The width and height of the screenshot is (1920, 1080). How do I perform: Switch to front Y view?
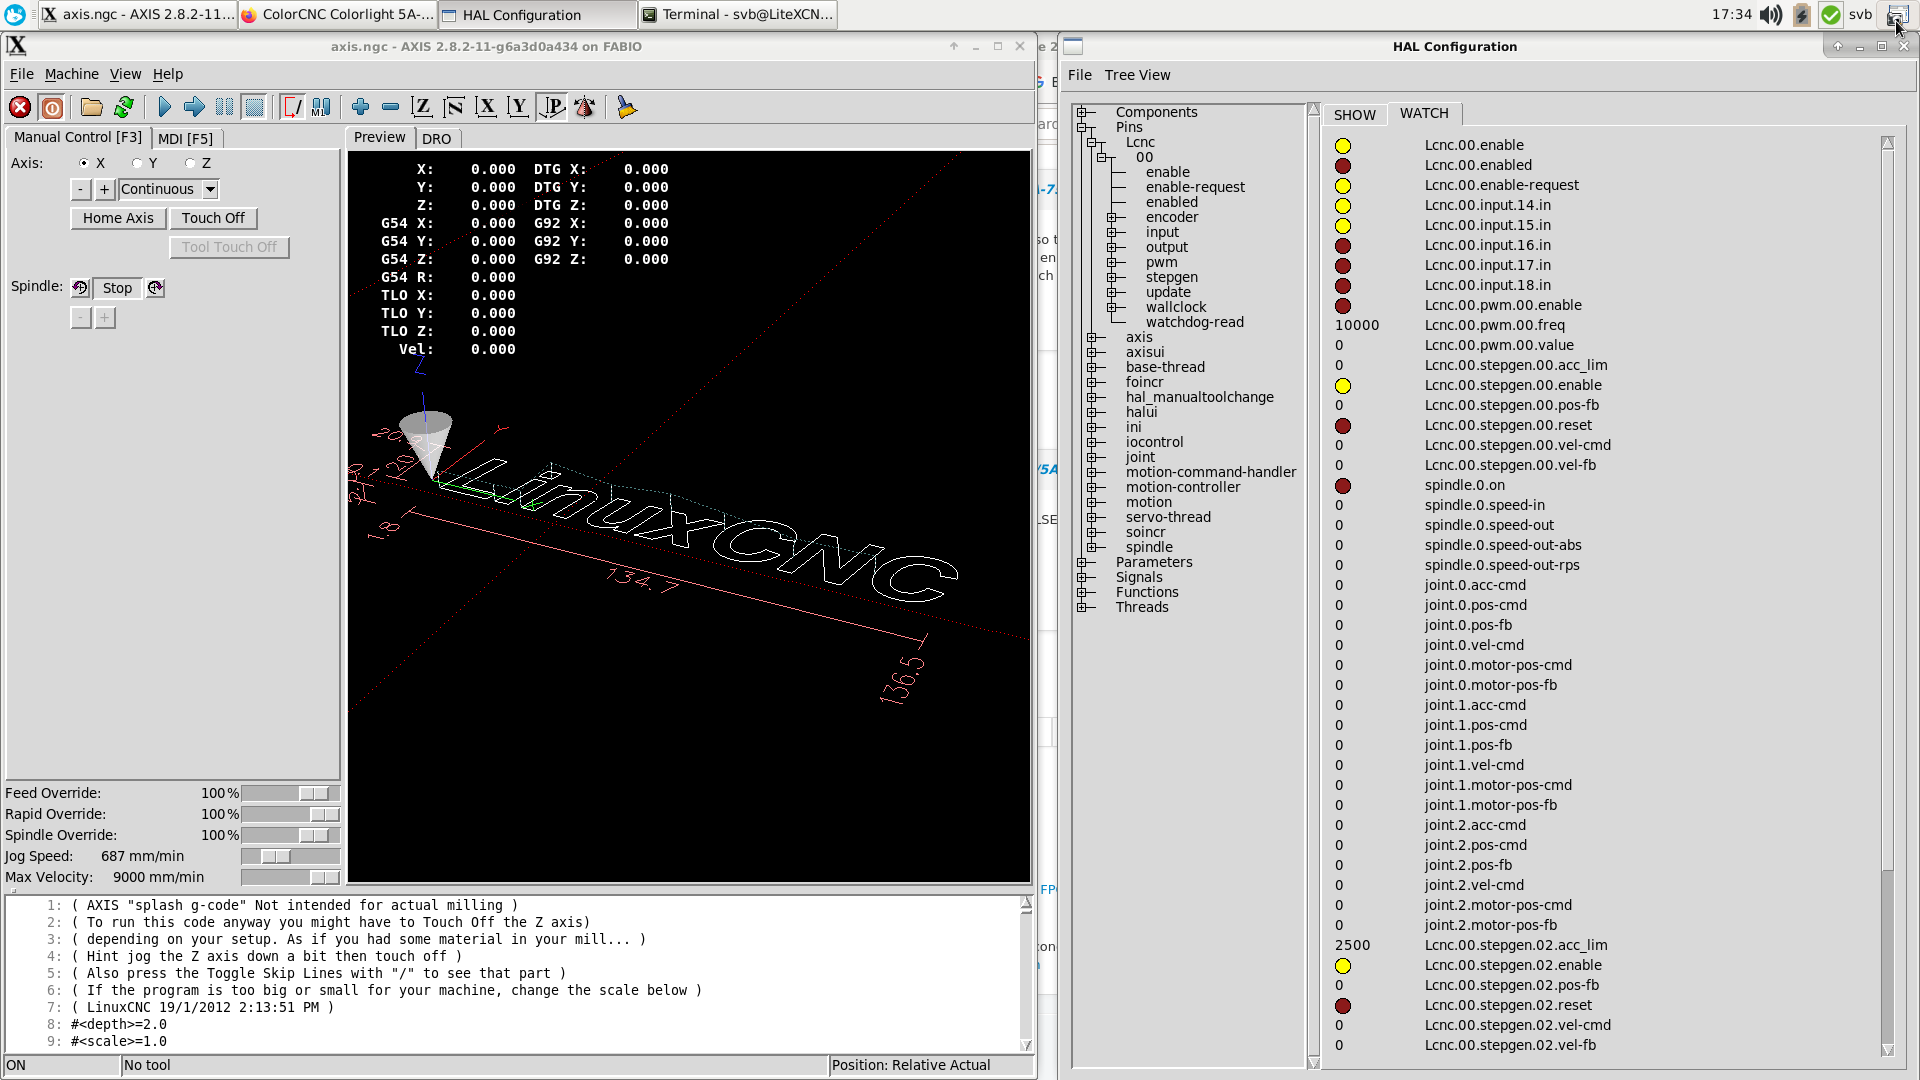click(518, 107)
